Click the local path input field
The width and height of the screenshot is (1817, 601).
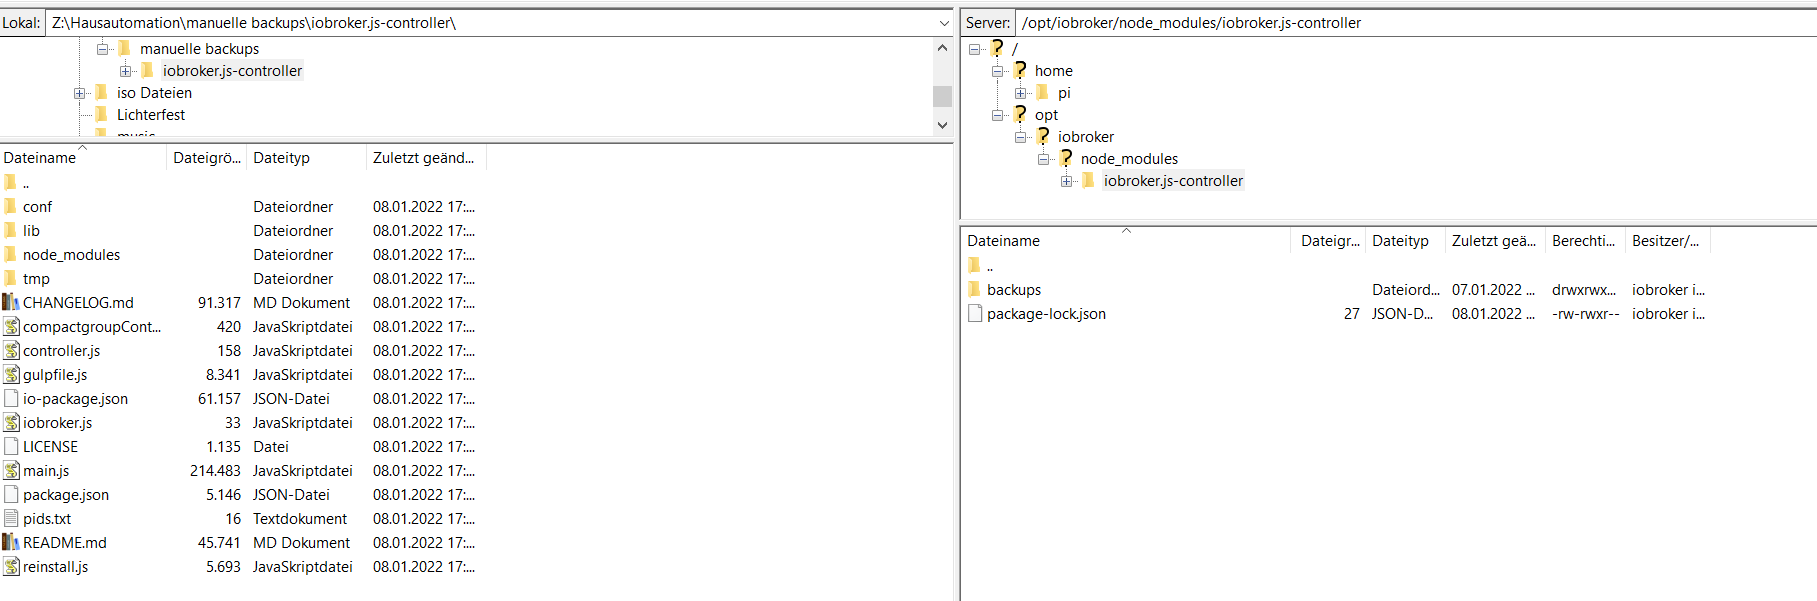point(490,22)
